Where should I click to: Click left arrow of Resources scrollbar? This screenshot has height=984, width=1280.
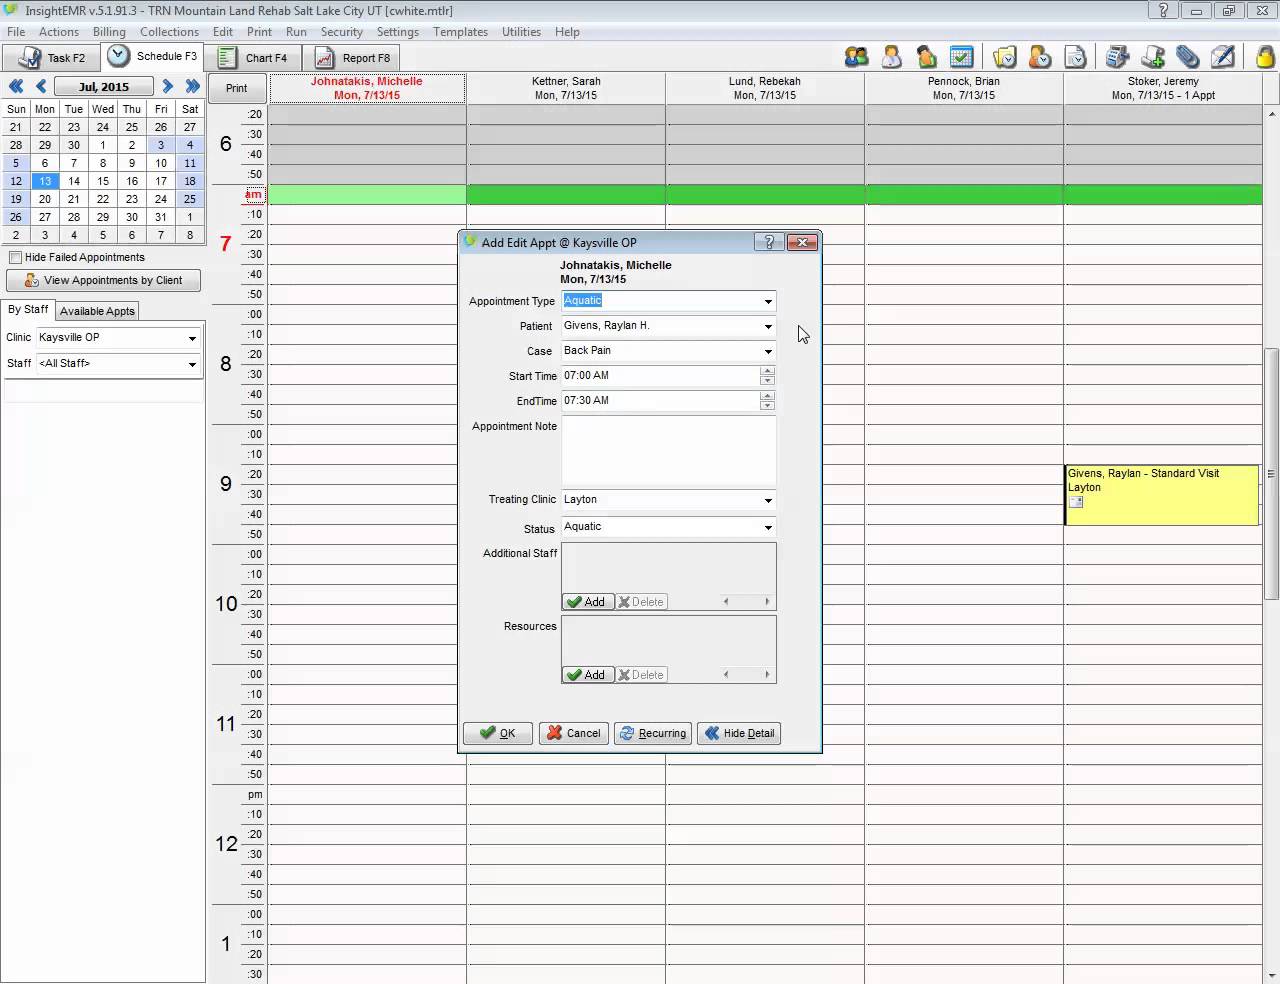[x=726, y=675]
